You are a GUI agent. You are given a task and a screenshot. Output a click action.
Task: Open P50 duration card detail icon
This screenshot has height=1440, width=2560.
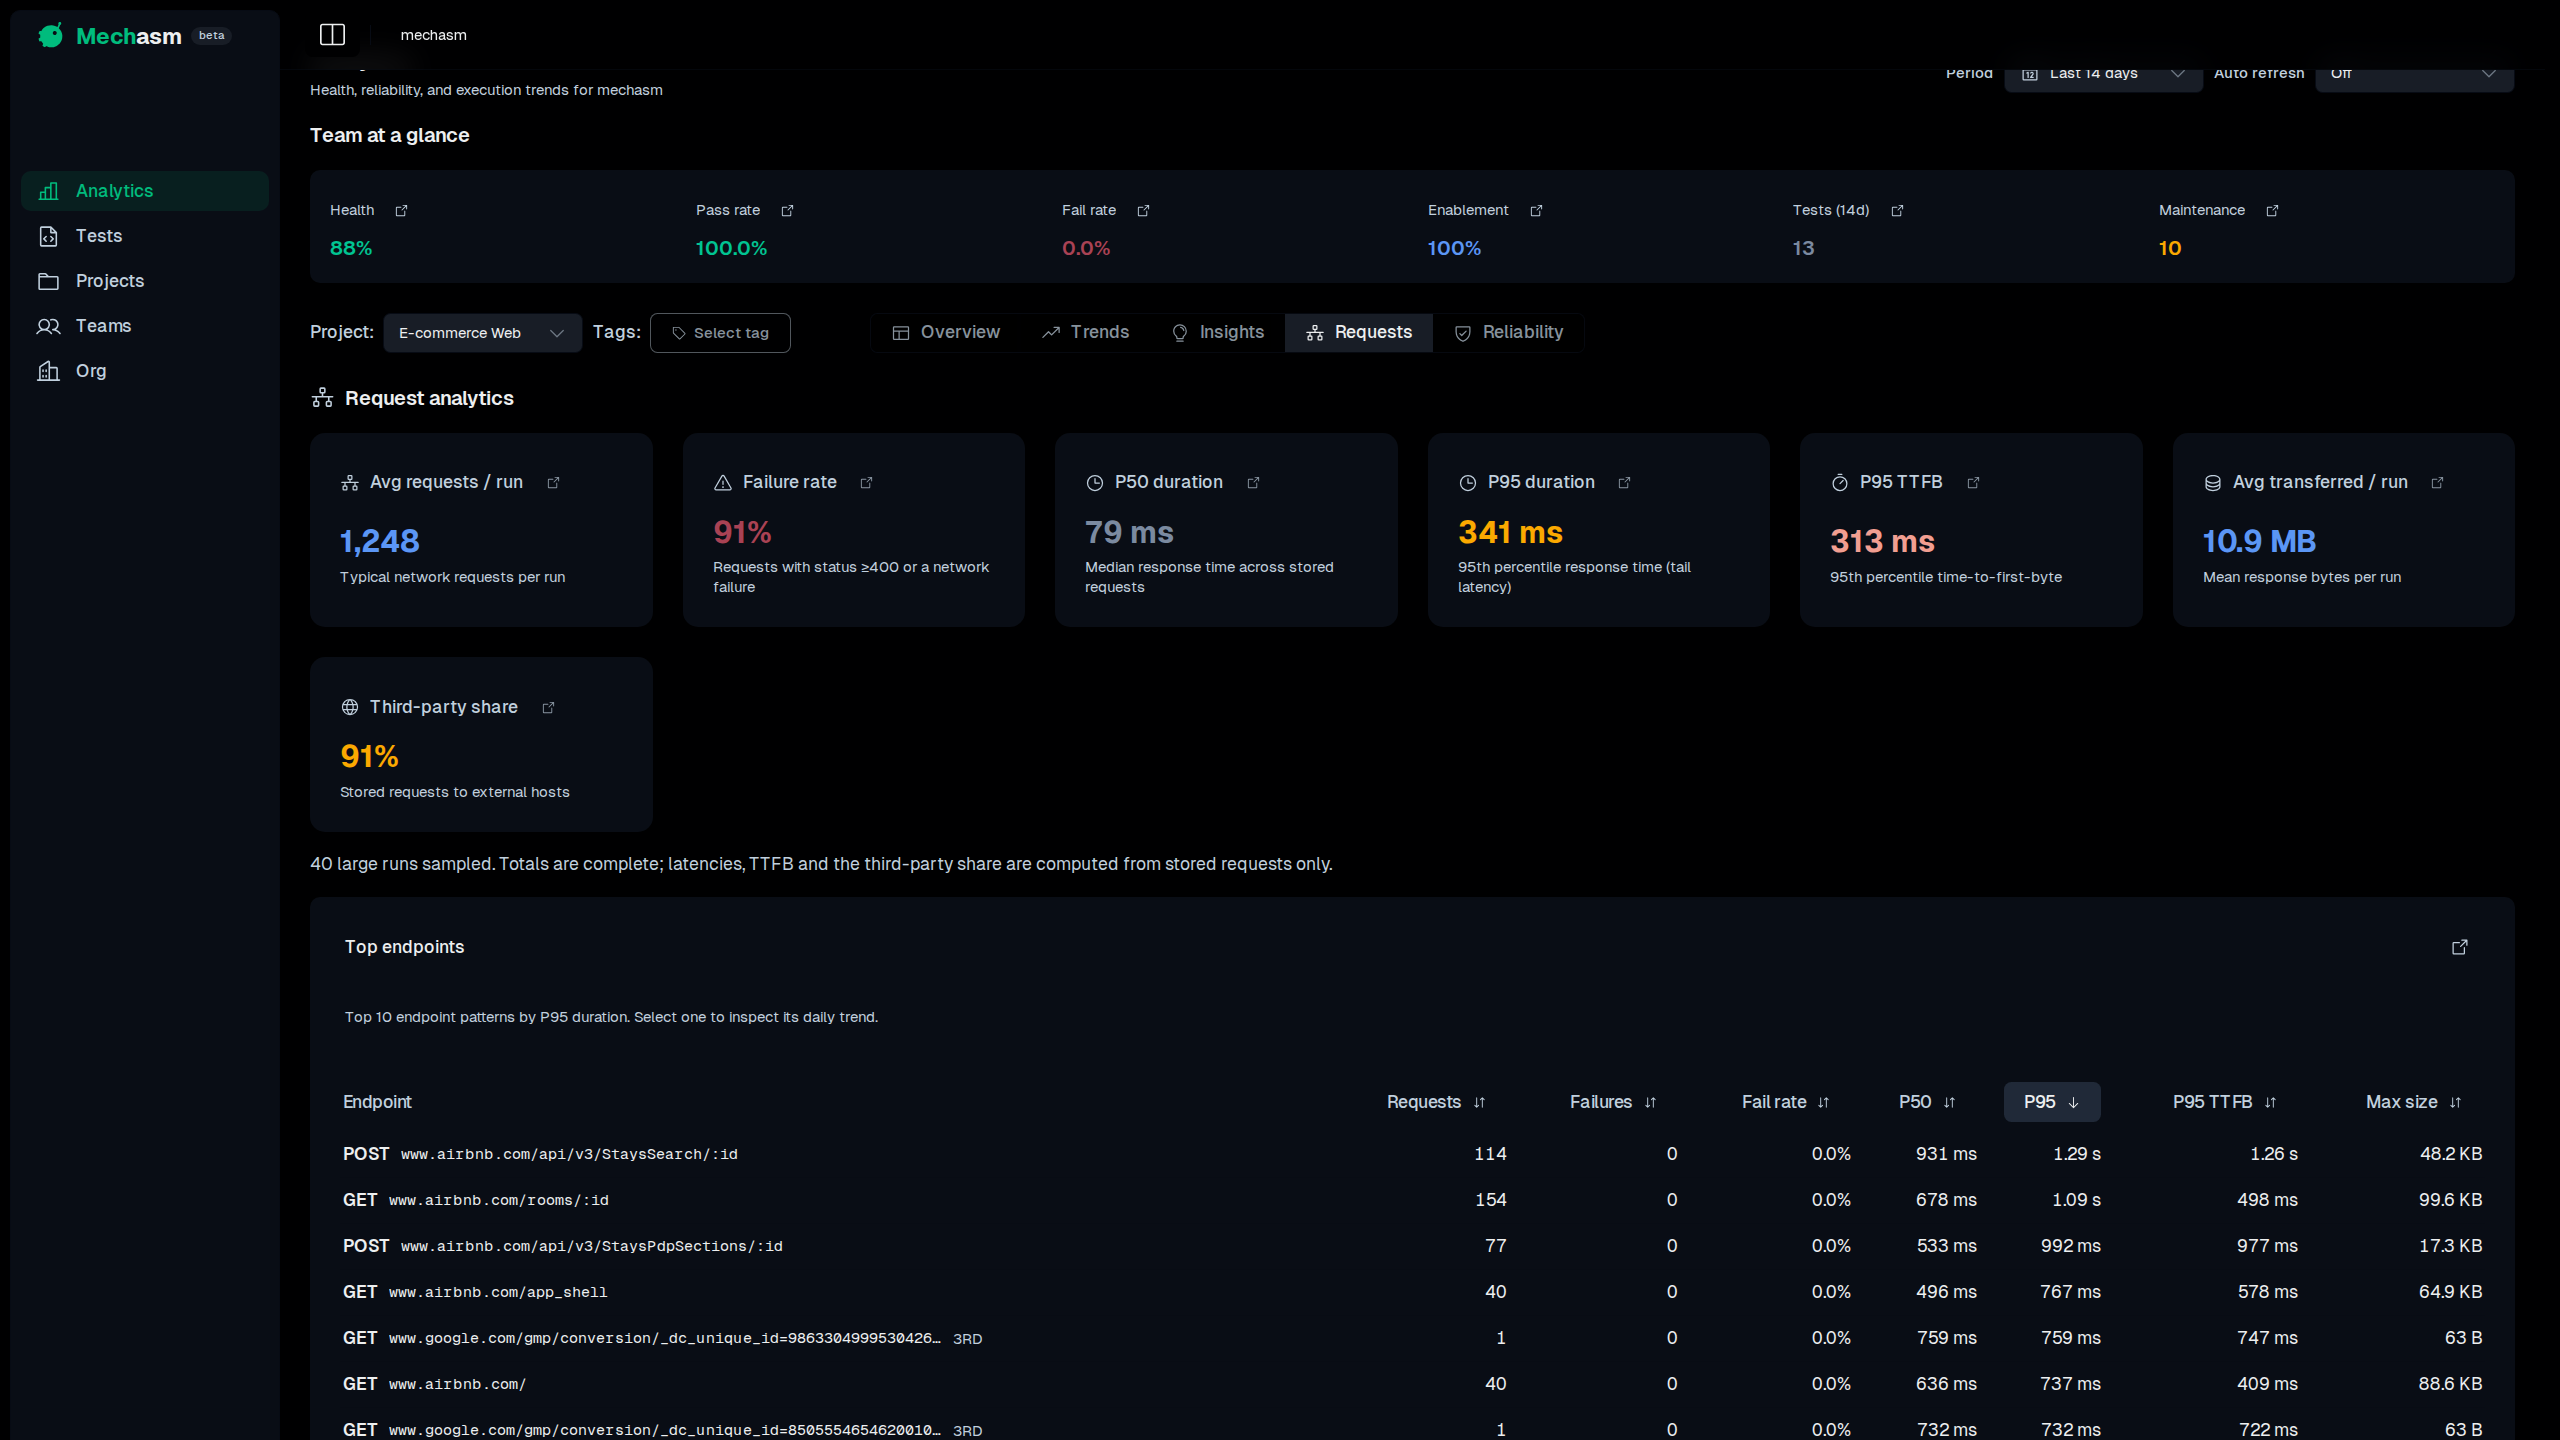(1253, 483)
